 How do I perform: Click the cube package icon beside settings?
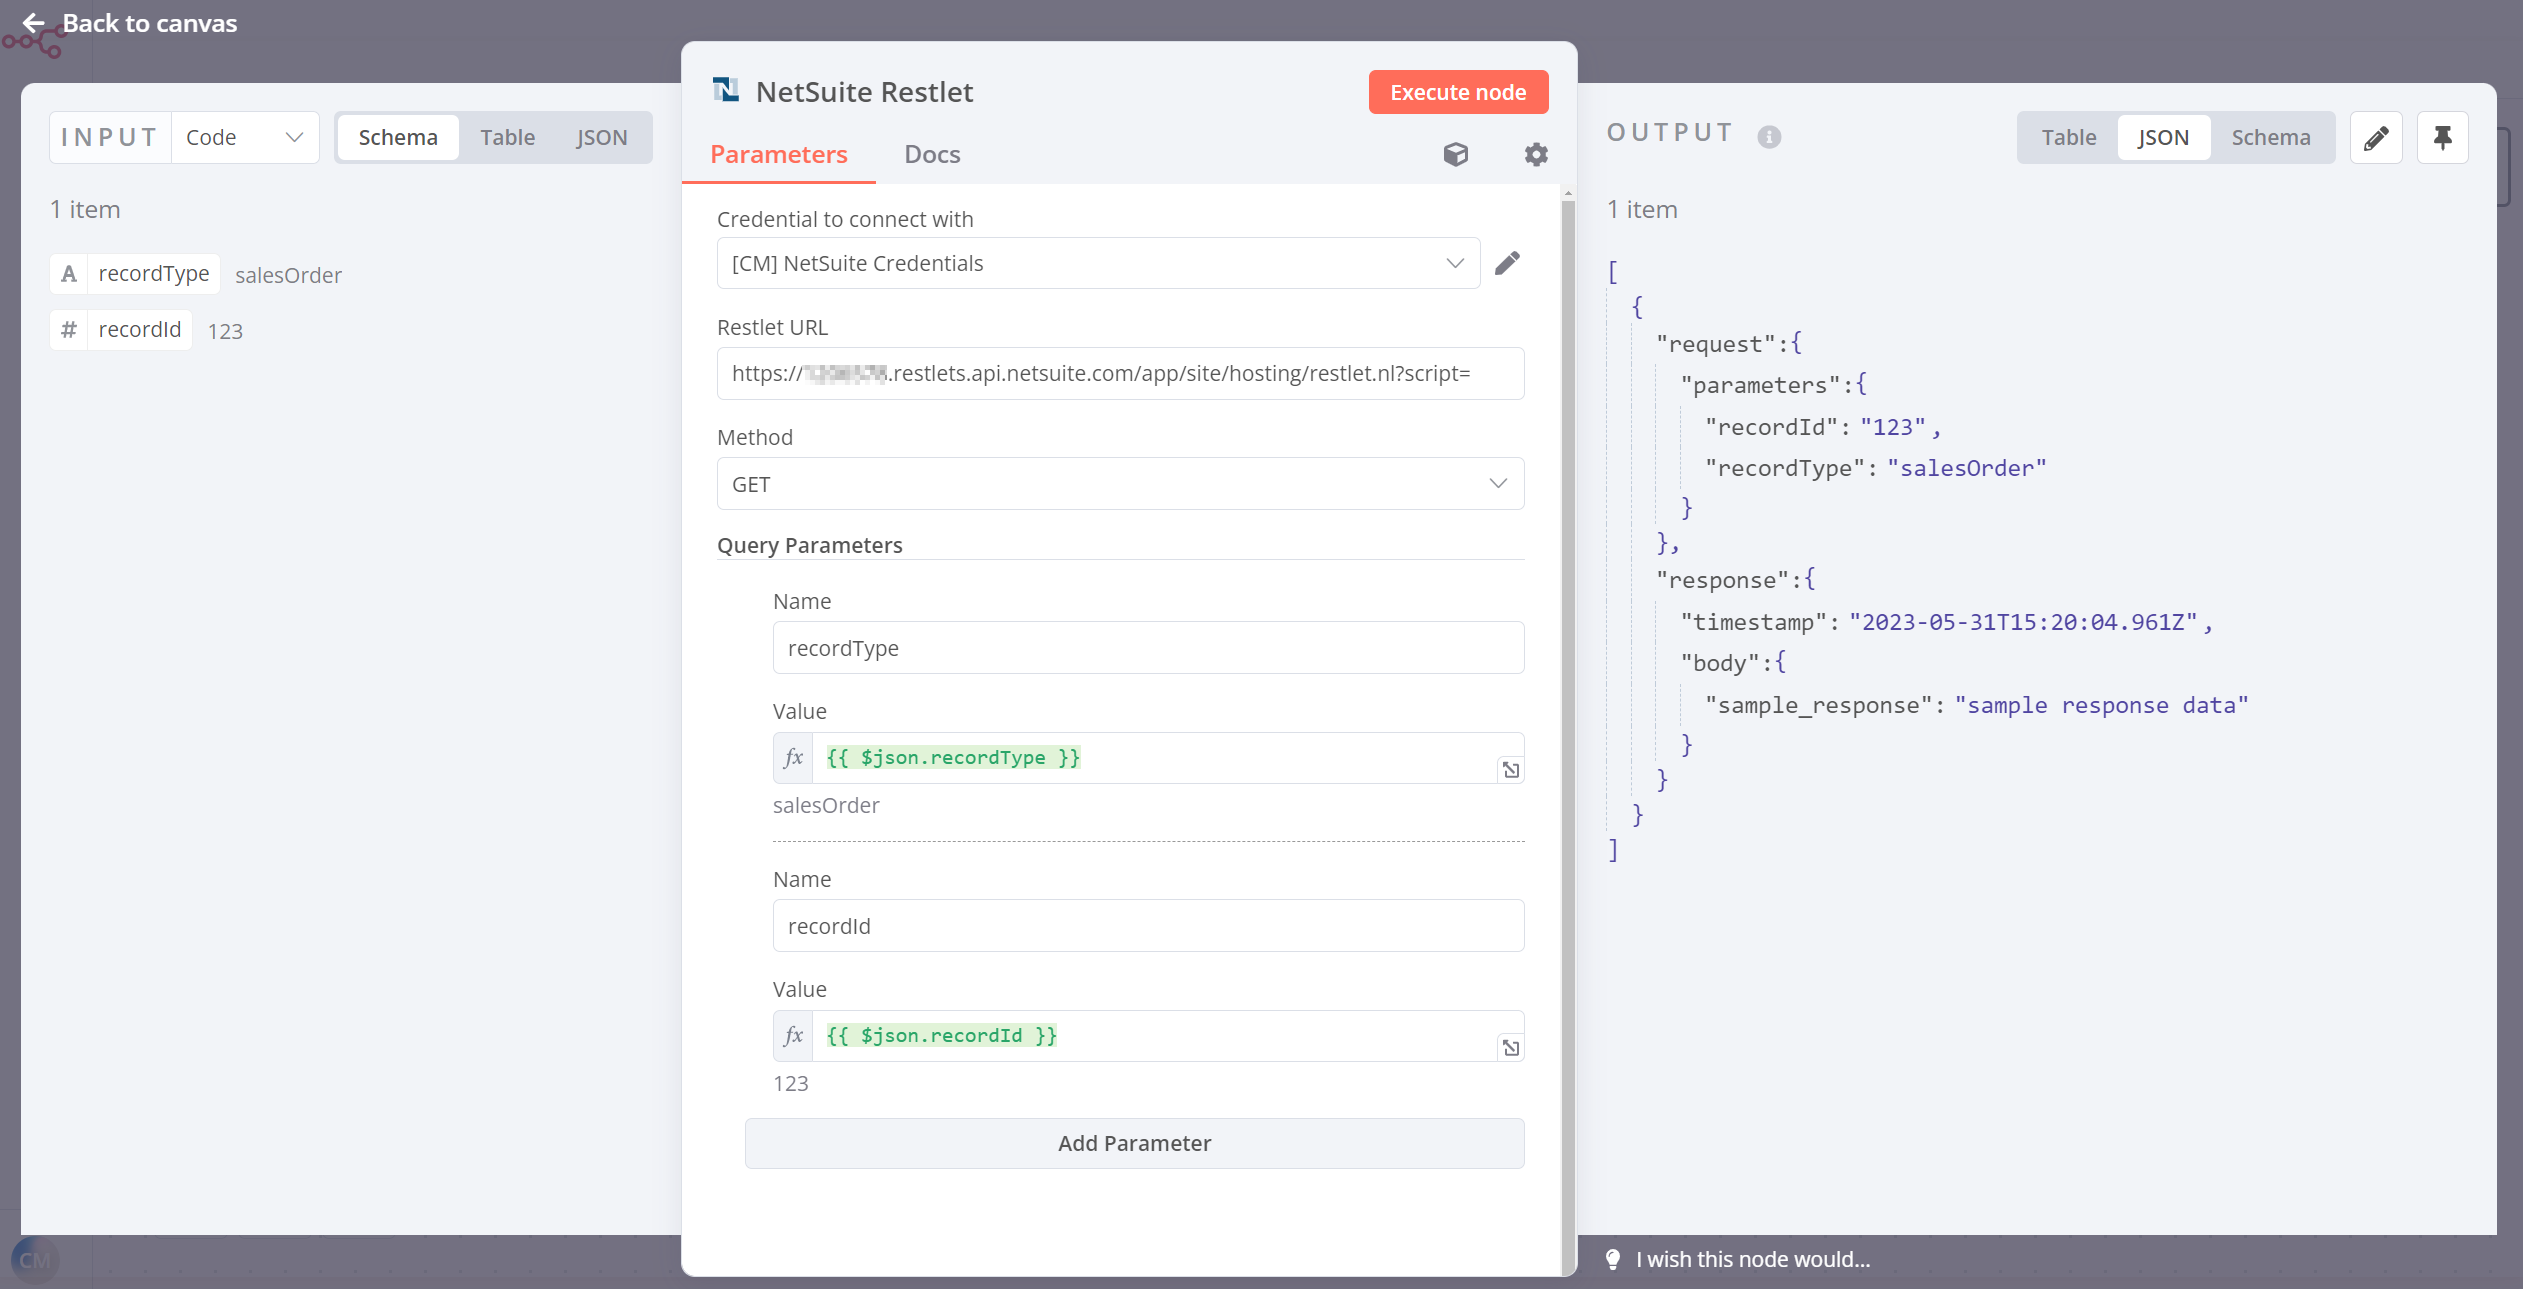coord(1456,154)
